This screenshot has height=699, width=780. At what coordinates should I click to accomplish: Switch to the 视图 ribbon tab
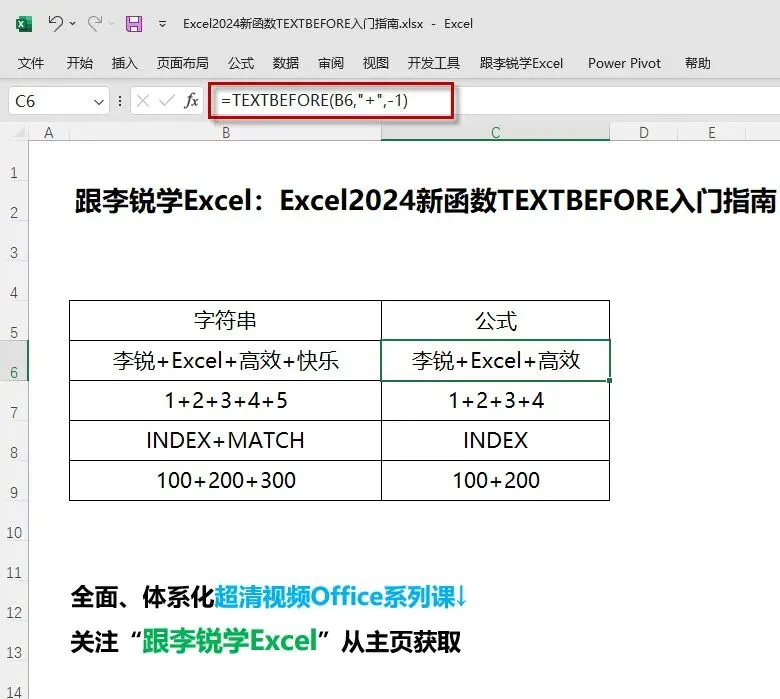(x=376, y=63)
